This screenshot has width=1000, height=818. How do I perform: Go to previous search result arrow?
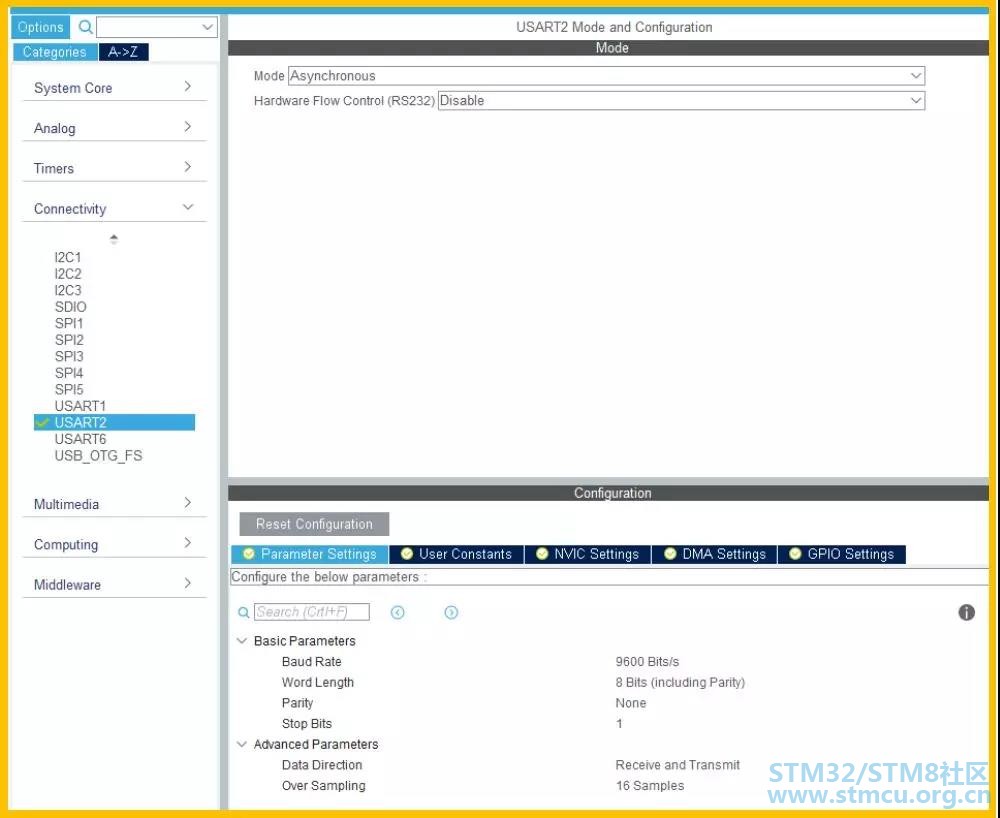click(x=398, y=613)
